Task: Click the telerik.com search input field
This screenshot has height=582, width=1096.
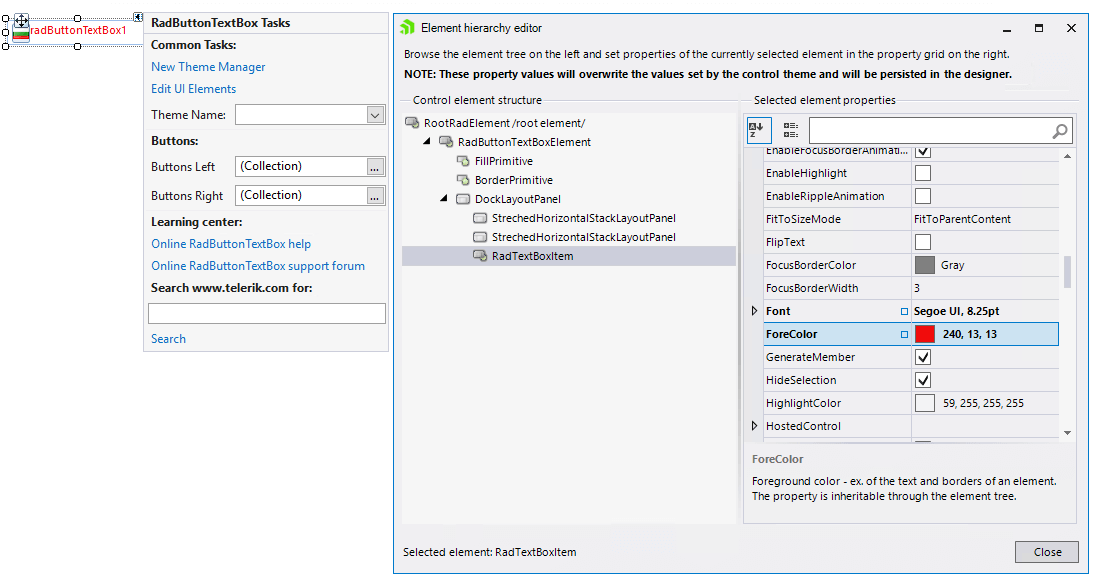Action: (x=267, y=314)
